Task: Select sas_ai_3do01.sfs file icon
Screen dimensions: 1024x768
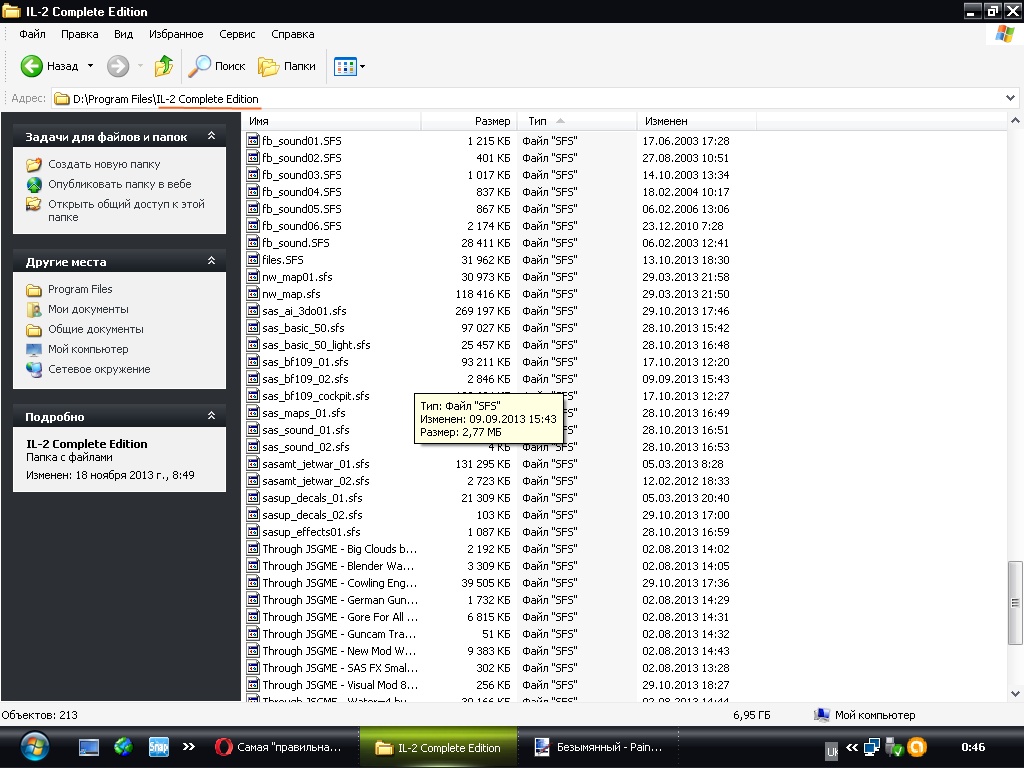Action: (x=253, y=310)
